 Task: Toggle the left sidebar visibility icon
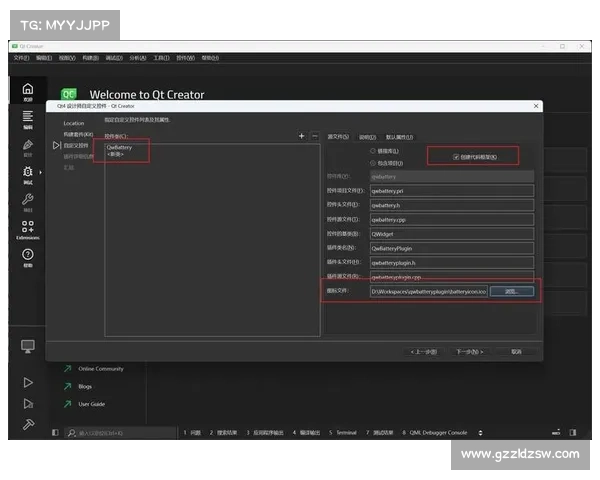(55, 433)
